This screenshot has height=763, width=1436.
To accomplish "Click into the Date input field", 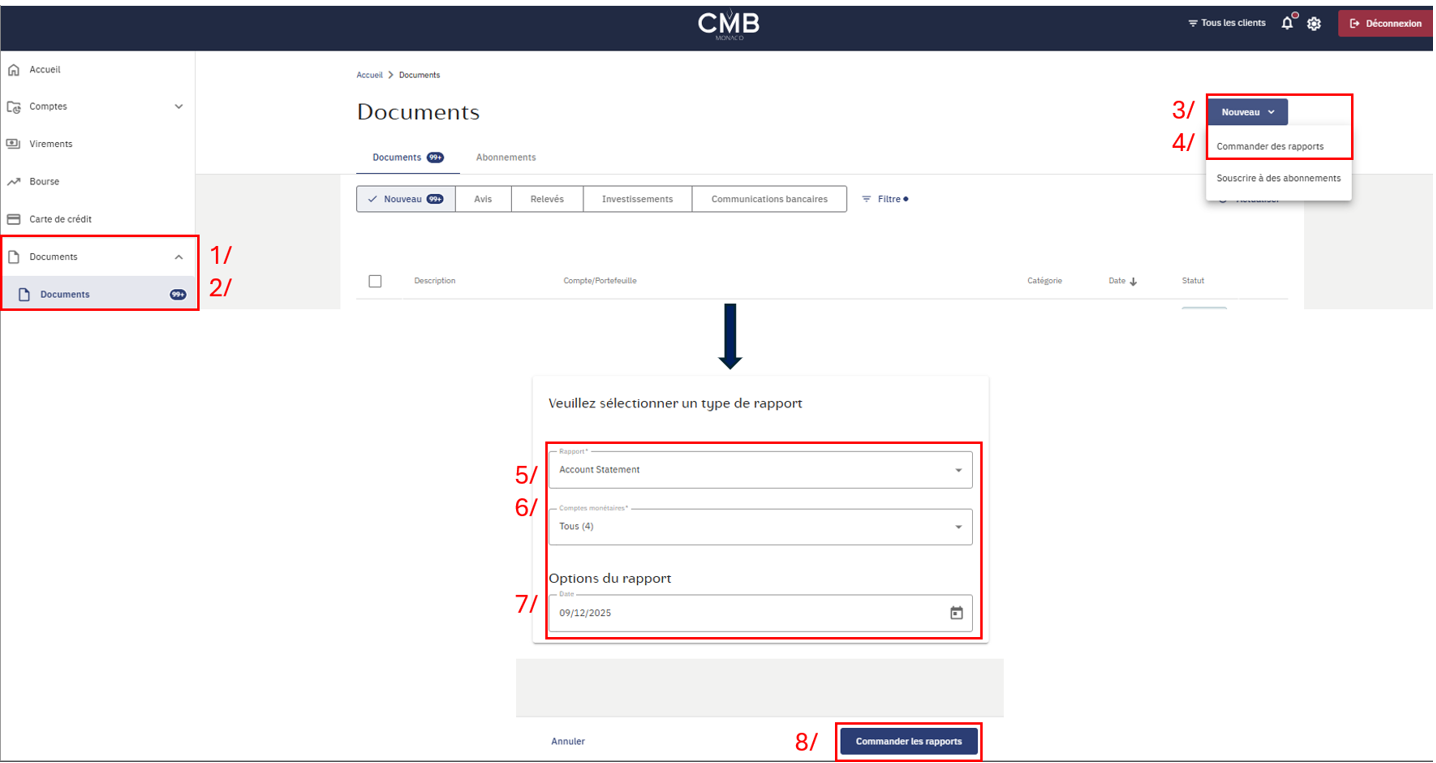I will point(740,613).
